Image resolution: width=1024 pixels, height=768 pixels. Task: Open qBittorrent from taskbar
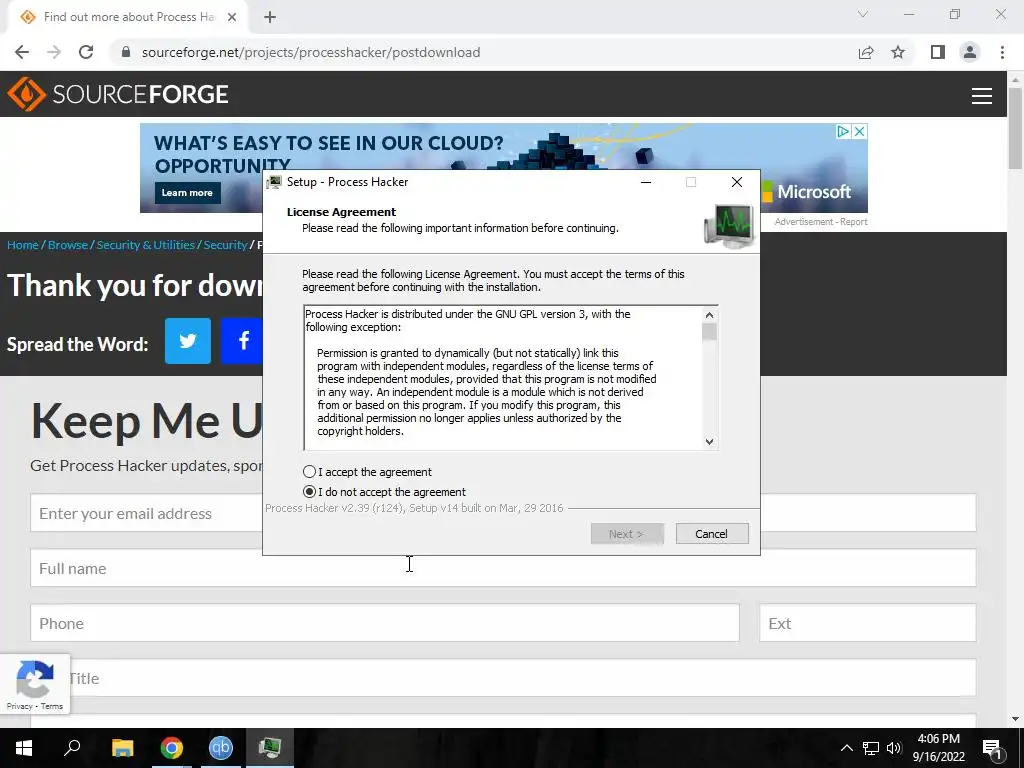click(x=221, y=748)
